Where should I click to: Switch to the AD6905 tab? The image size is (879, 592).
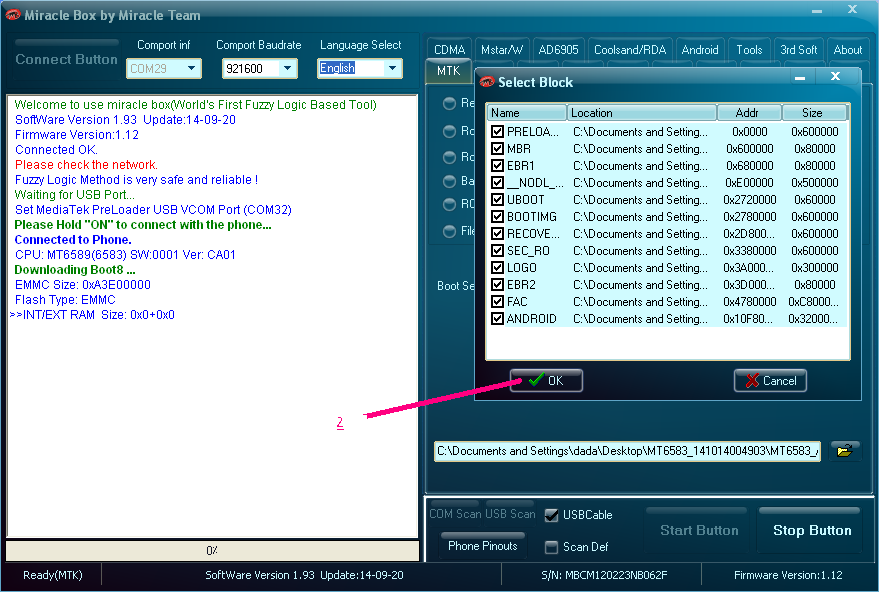point(558,49)
